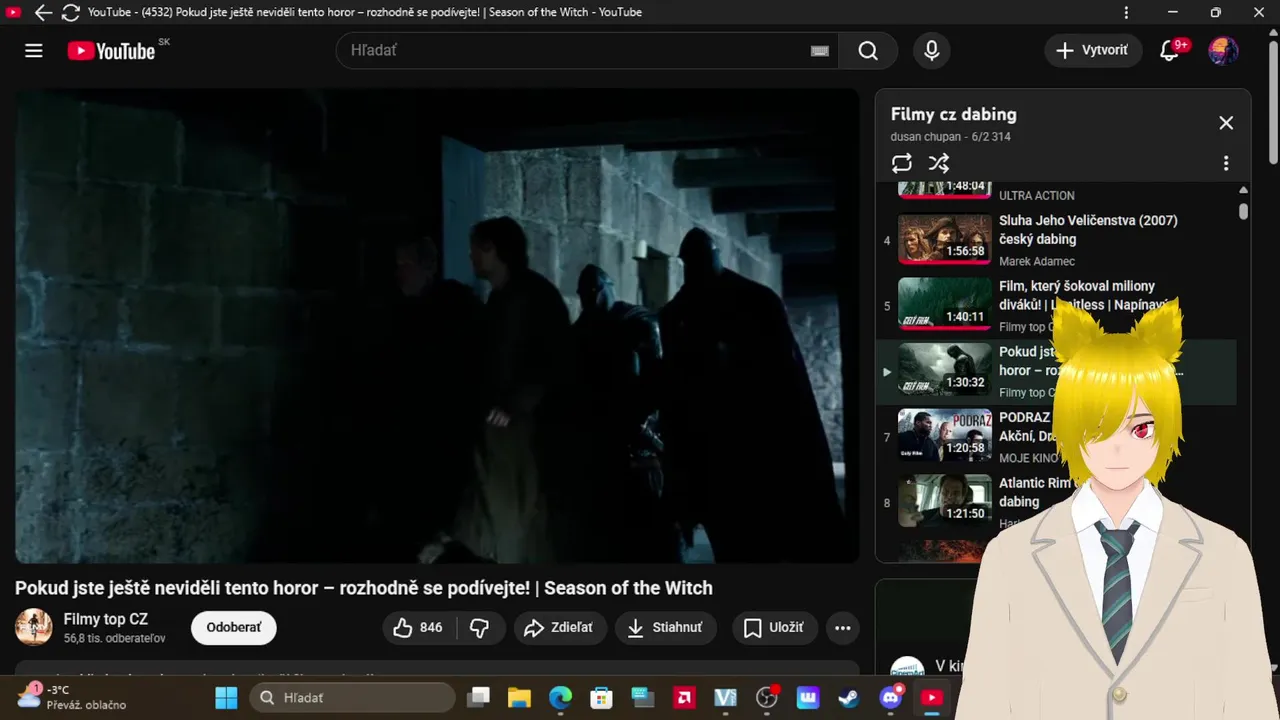This screenshot has width=1280, height=720.
Task: Open more actions three-dot button
Action: tap(843, 628)
